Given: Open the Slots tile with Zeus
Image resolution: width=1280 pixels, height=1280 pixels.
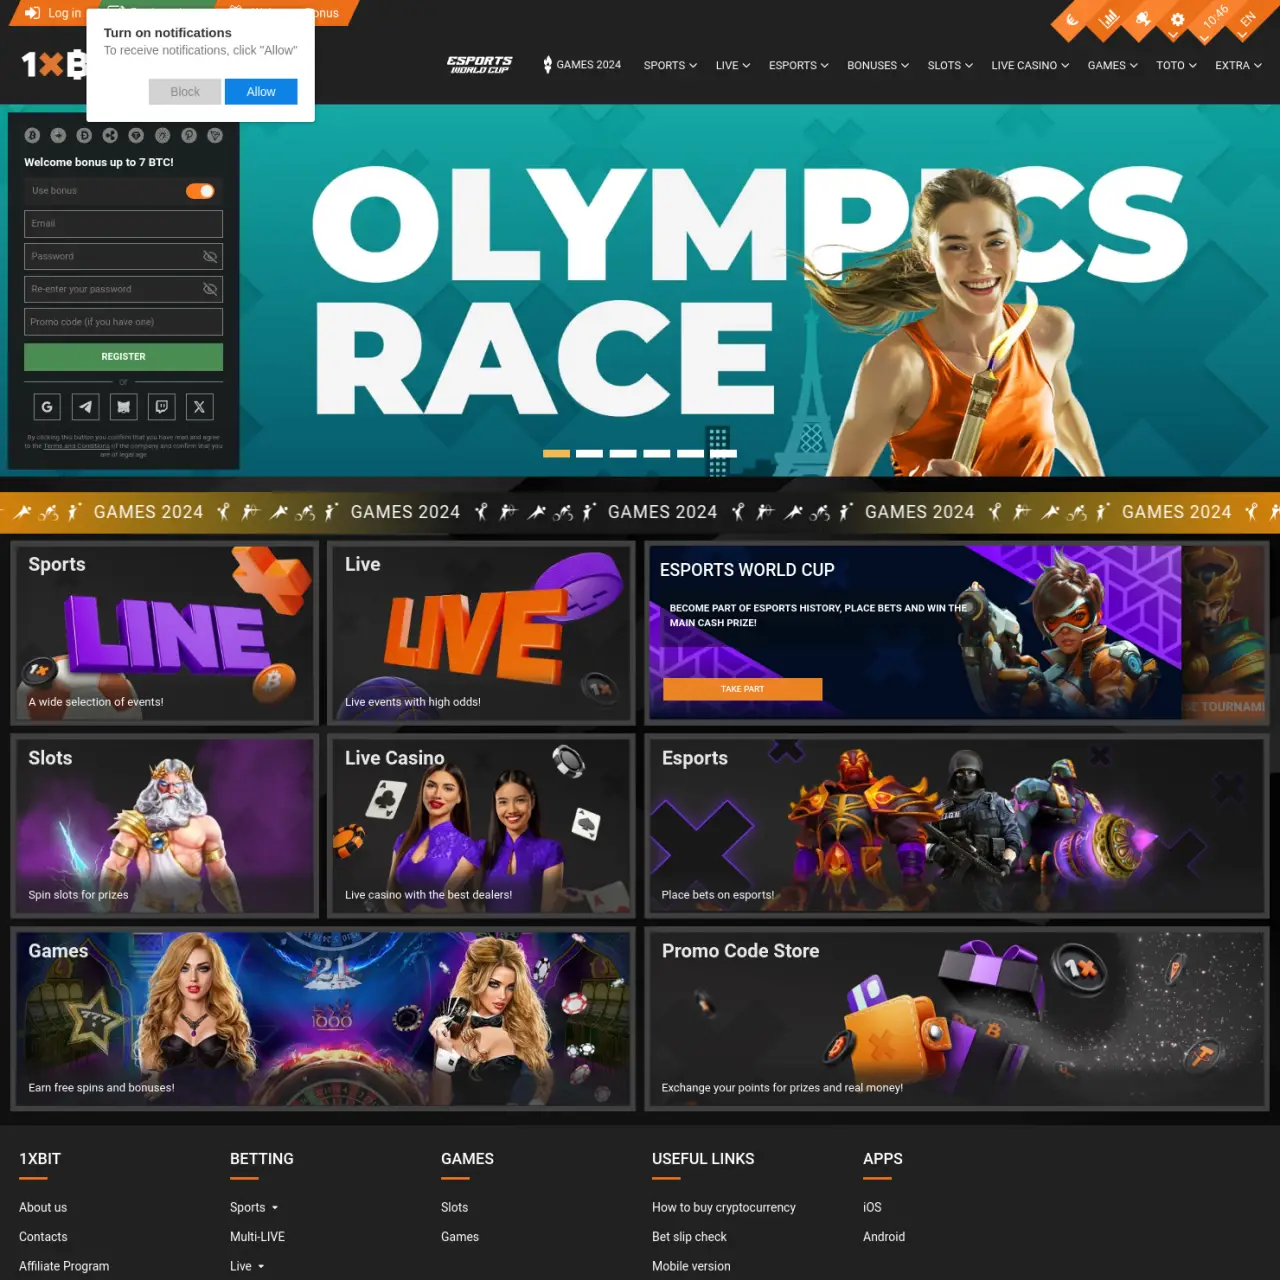Looking at the screenshot, I should [x=164, y=826].
